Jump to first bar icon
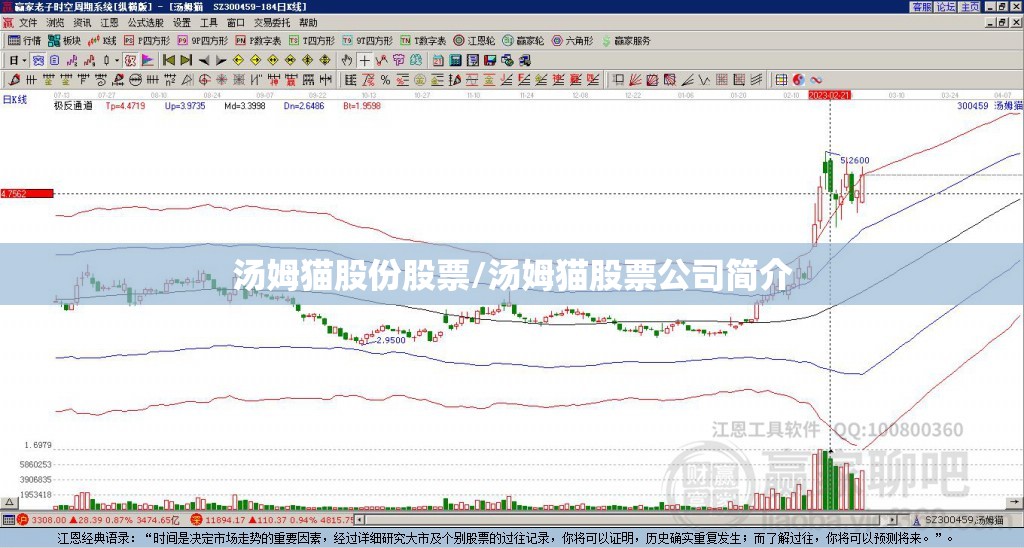 (169, 61)
